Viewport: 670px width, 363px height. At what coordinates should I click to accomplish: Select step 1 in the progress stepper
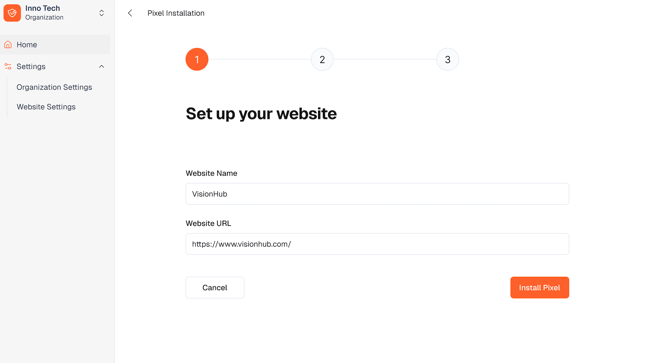point(197,59)
